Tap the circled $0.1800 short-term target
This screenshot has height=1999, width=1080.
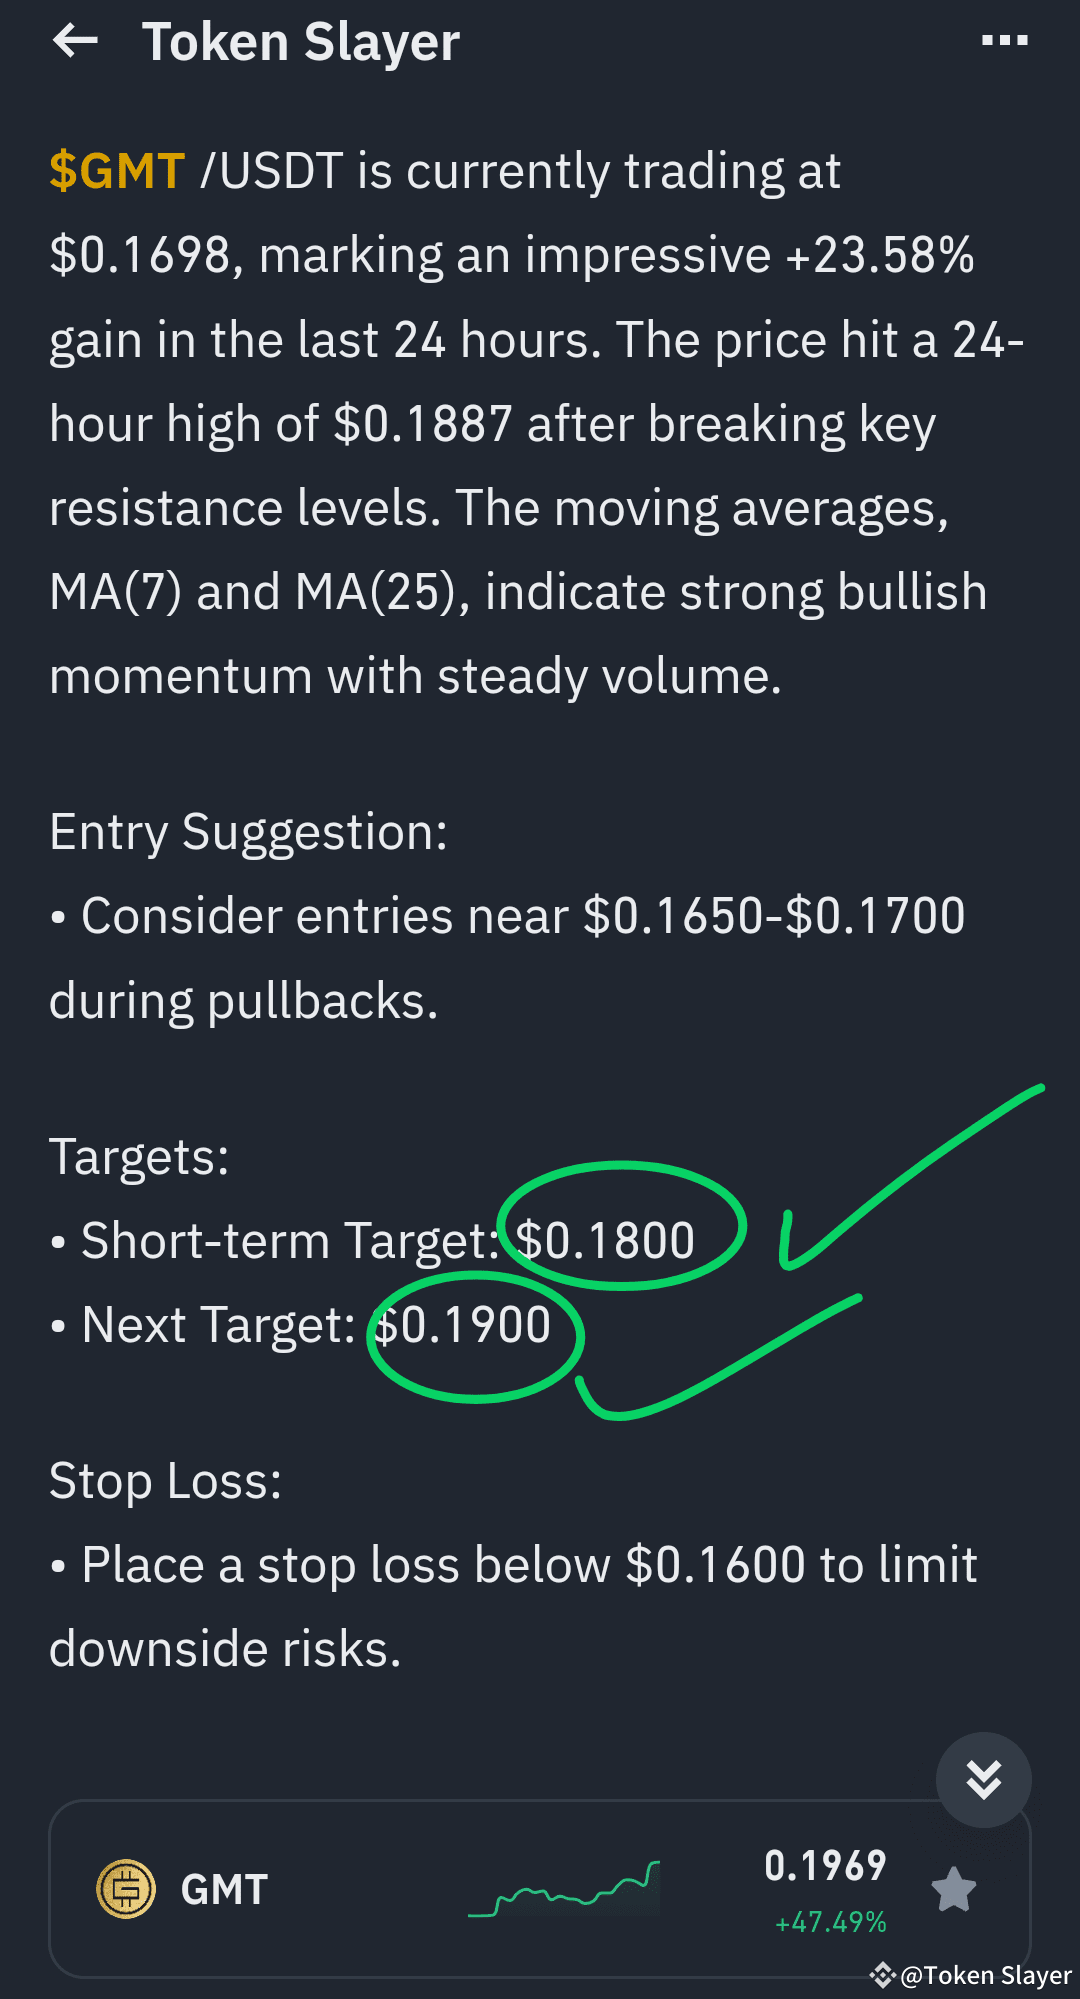[x=603, y=1240]
